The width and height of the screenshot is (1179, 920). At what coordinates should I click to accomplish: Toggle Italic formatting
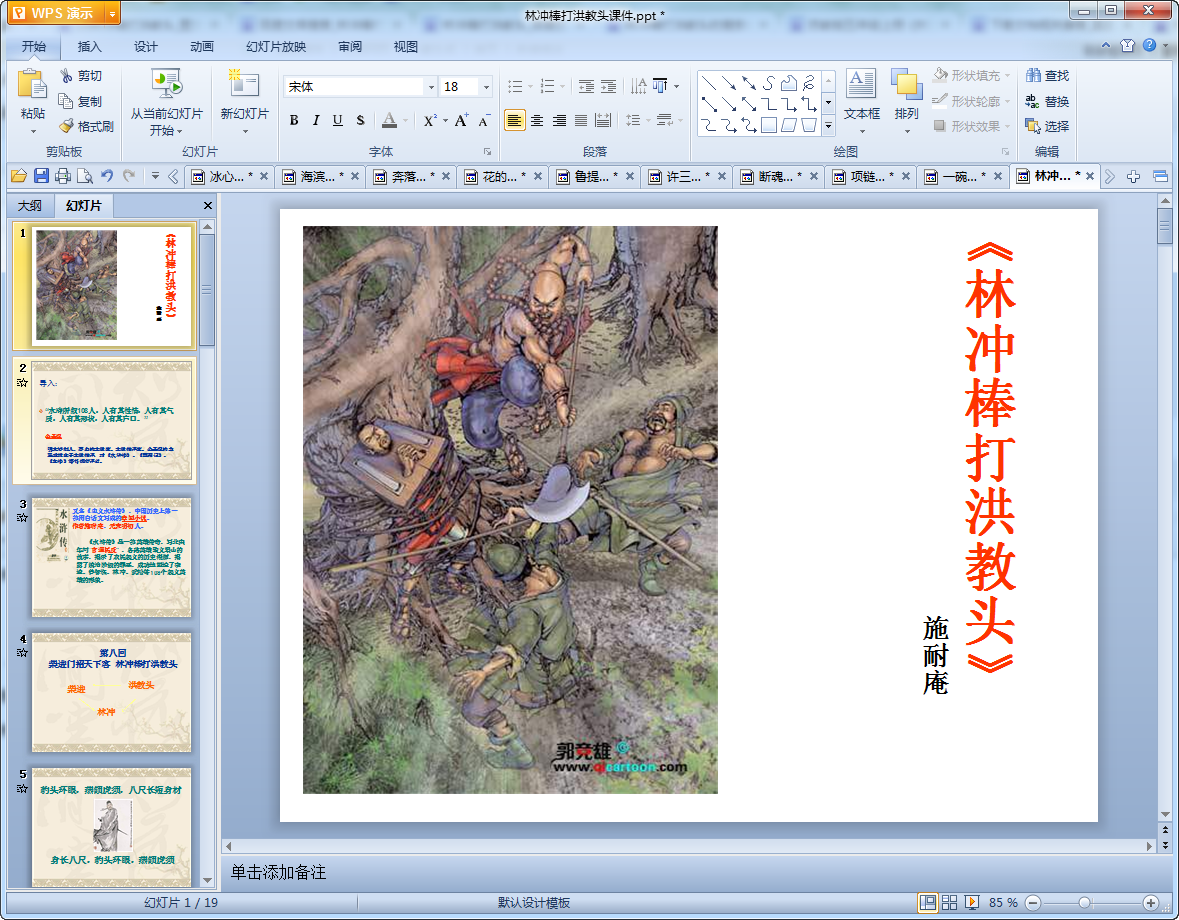click(316, 120)
